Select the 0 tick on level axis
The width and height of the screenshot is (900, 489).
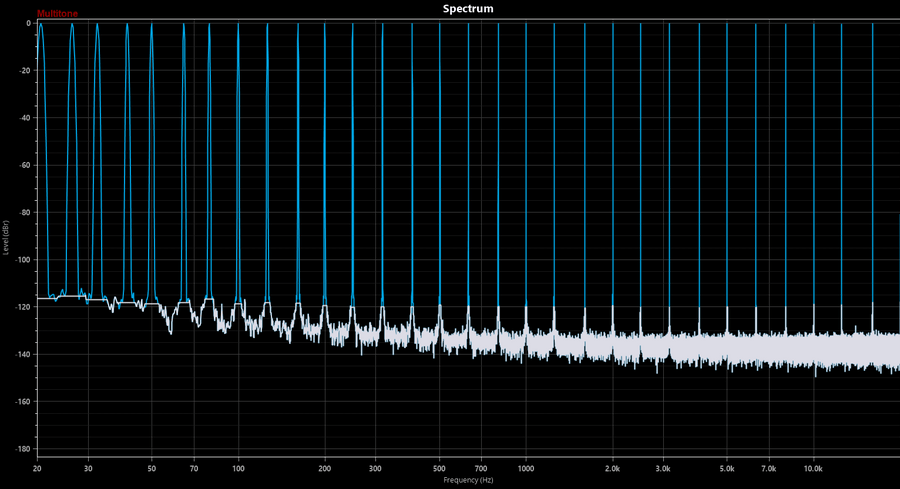click(x=28, y=23)
